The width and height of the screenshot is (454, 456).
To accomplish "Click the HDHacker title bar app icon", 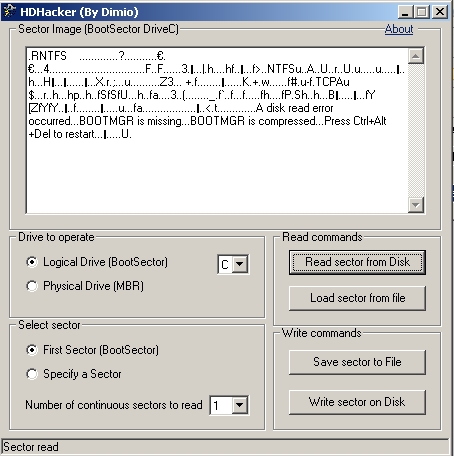I will 9,12.
